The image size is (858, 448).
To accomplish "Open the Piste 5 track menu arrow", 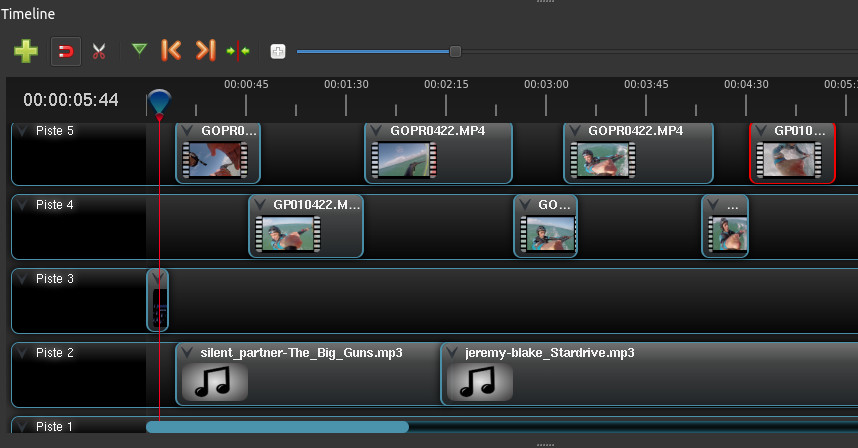I will coord(23,131).
